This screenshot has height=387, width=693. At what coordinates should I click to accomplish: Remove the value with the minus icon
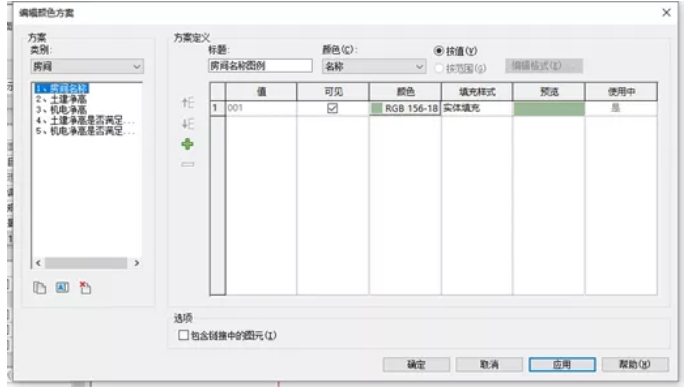pos(187,164)
